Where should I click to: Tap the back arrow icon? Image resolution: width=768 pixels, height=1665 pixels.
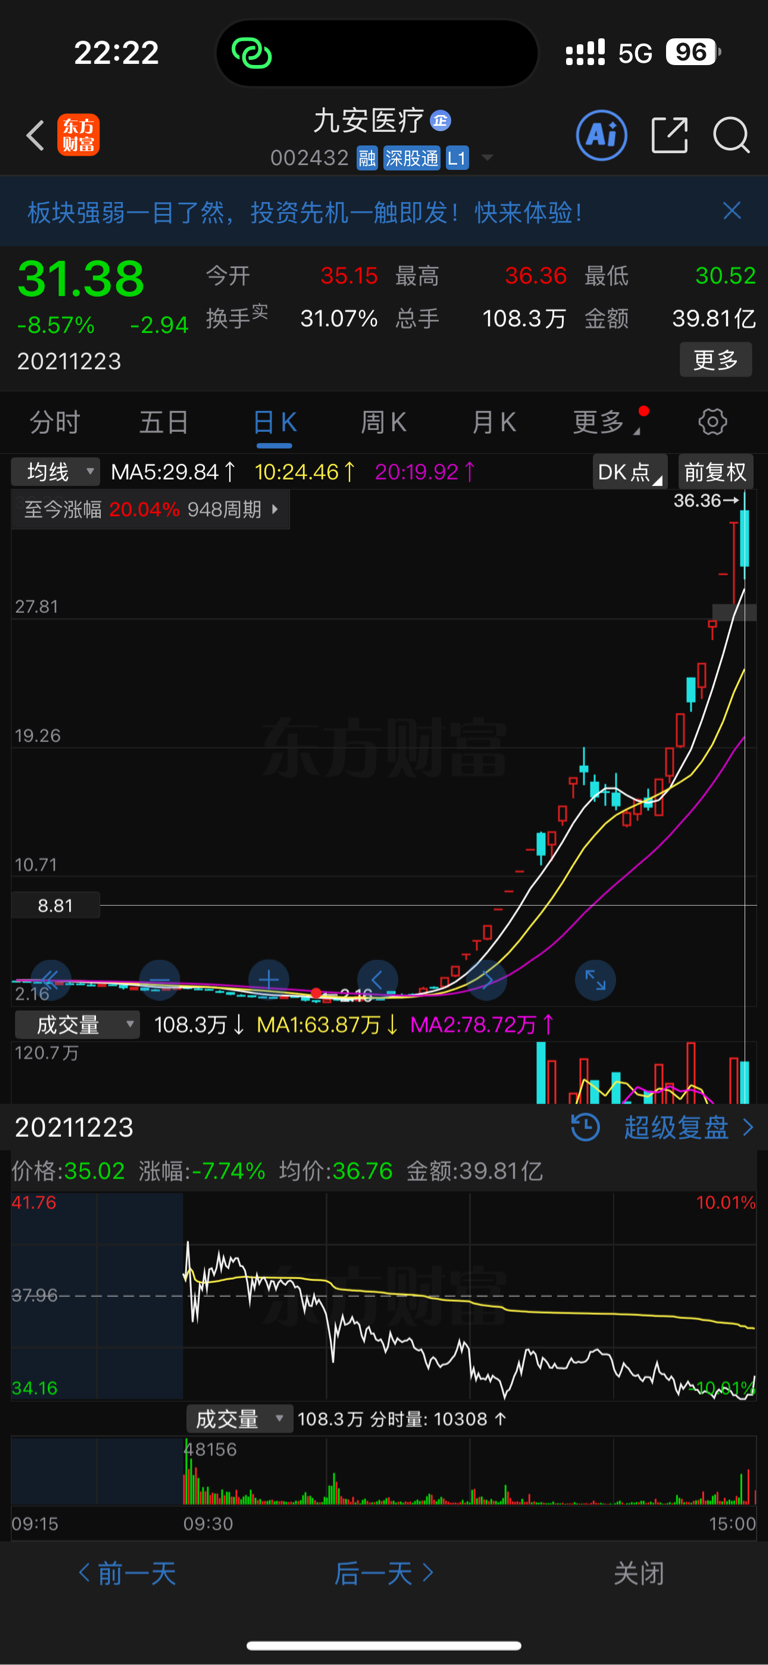[35, 135]
